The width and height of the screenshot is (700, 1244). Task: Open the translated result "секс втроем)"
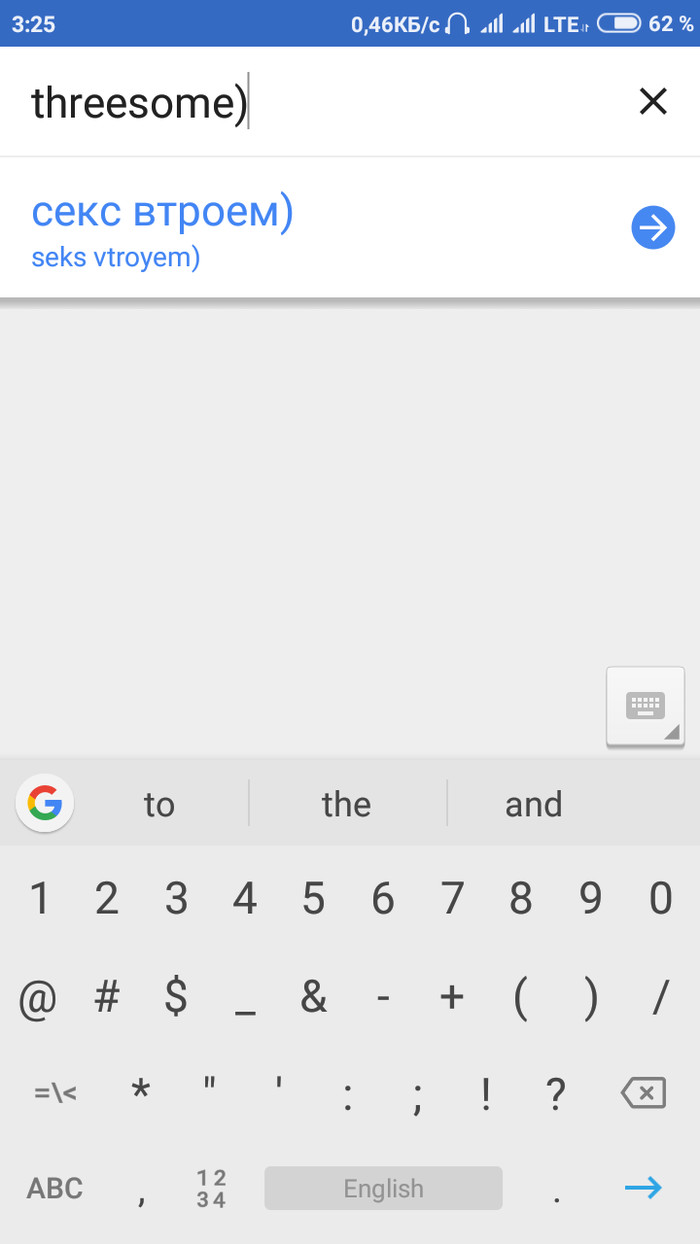click(x=163, y=228)
